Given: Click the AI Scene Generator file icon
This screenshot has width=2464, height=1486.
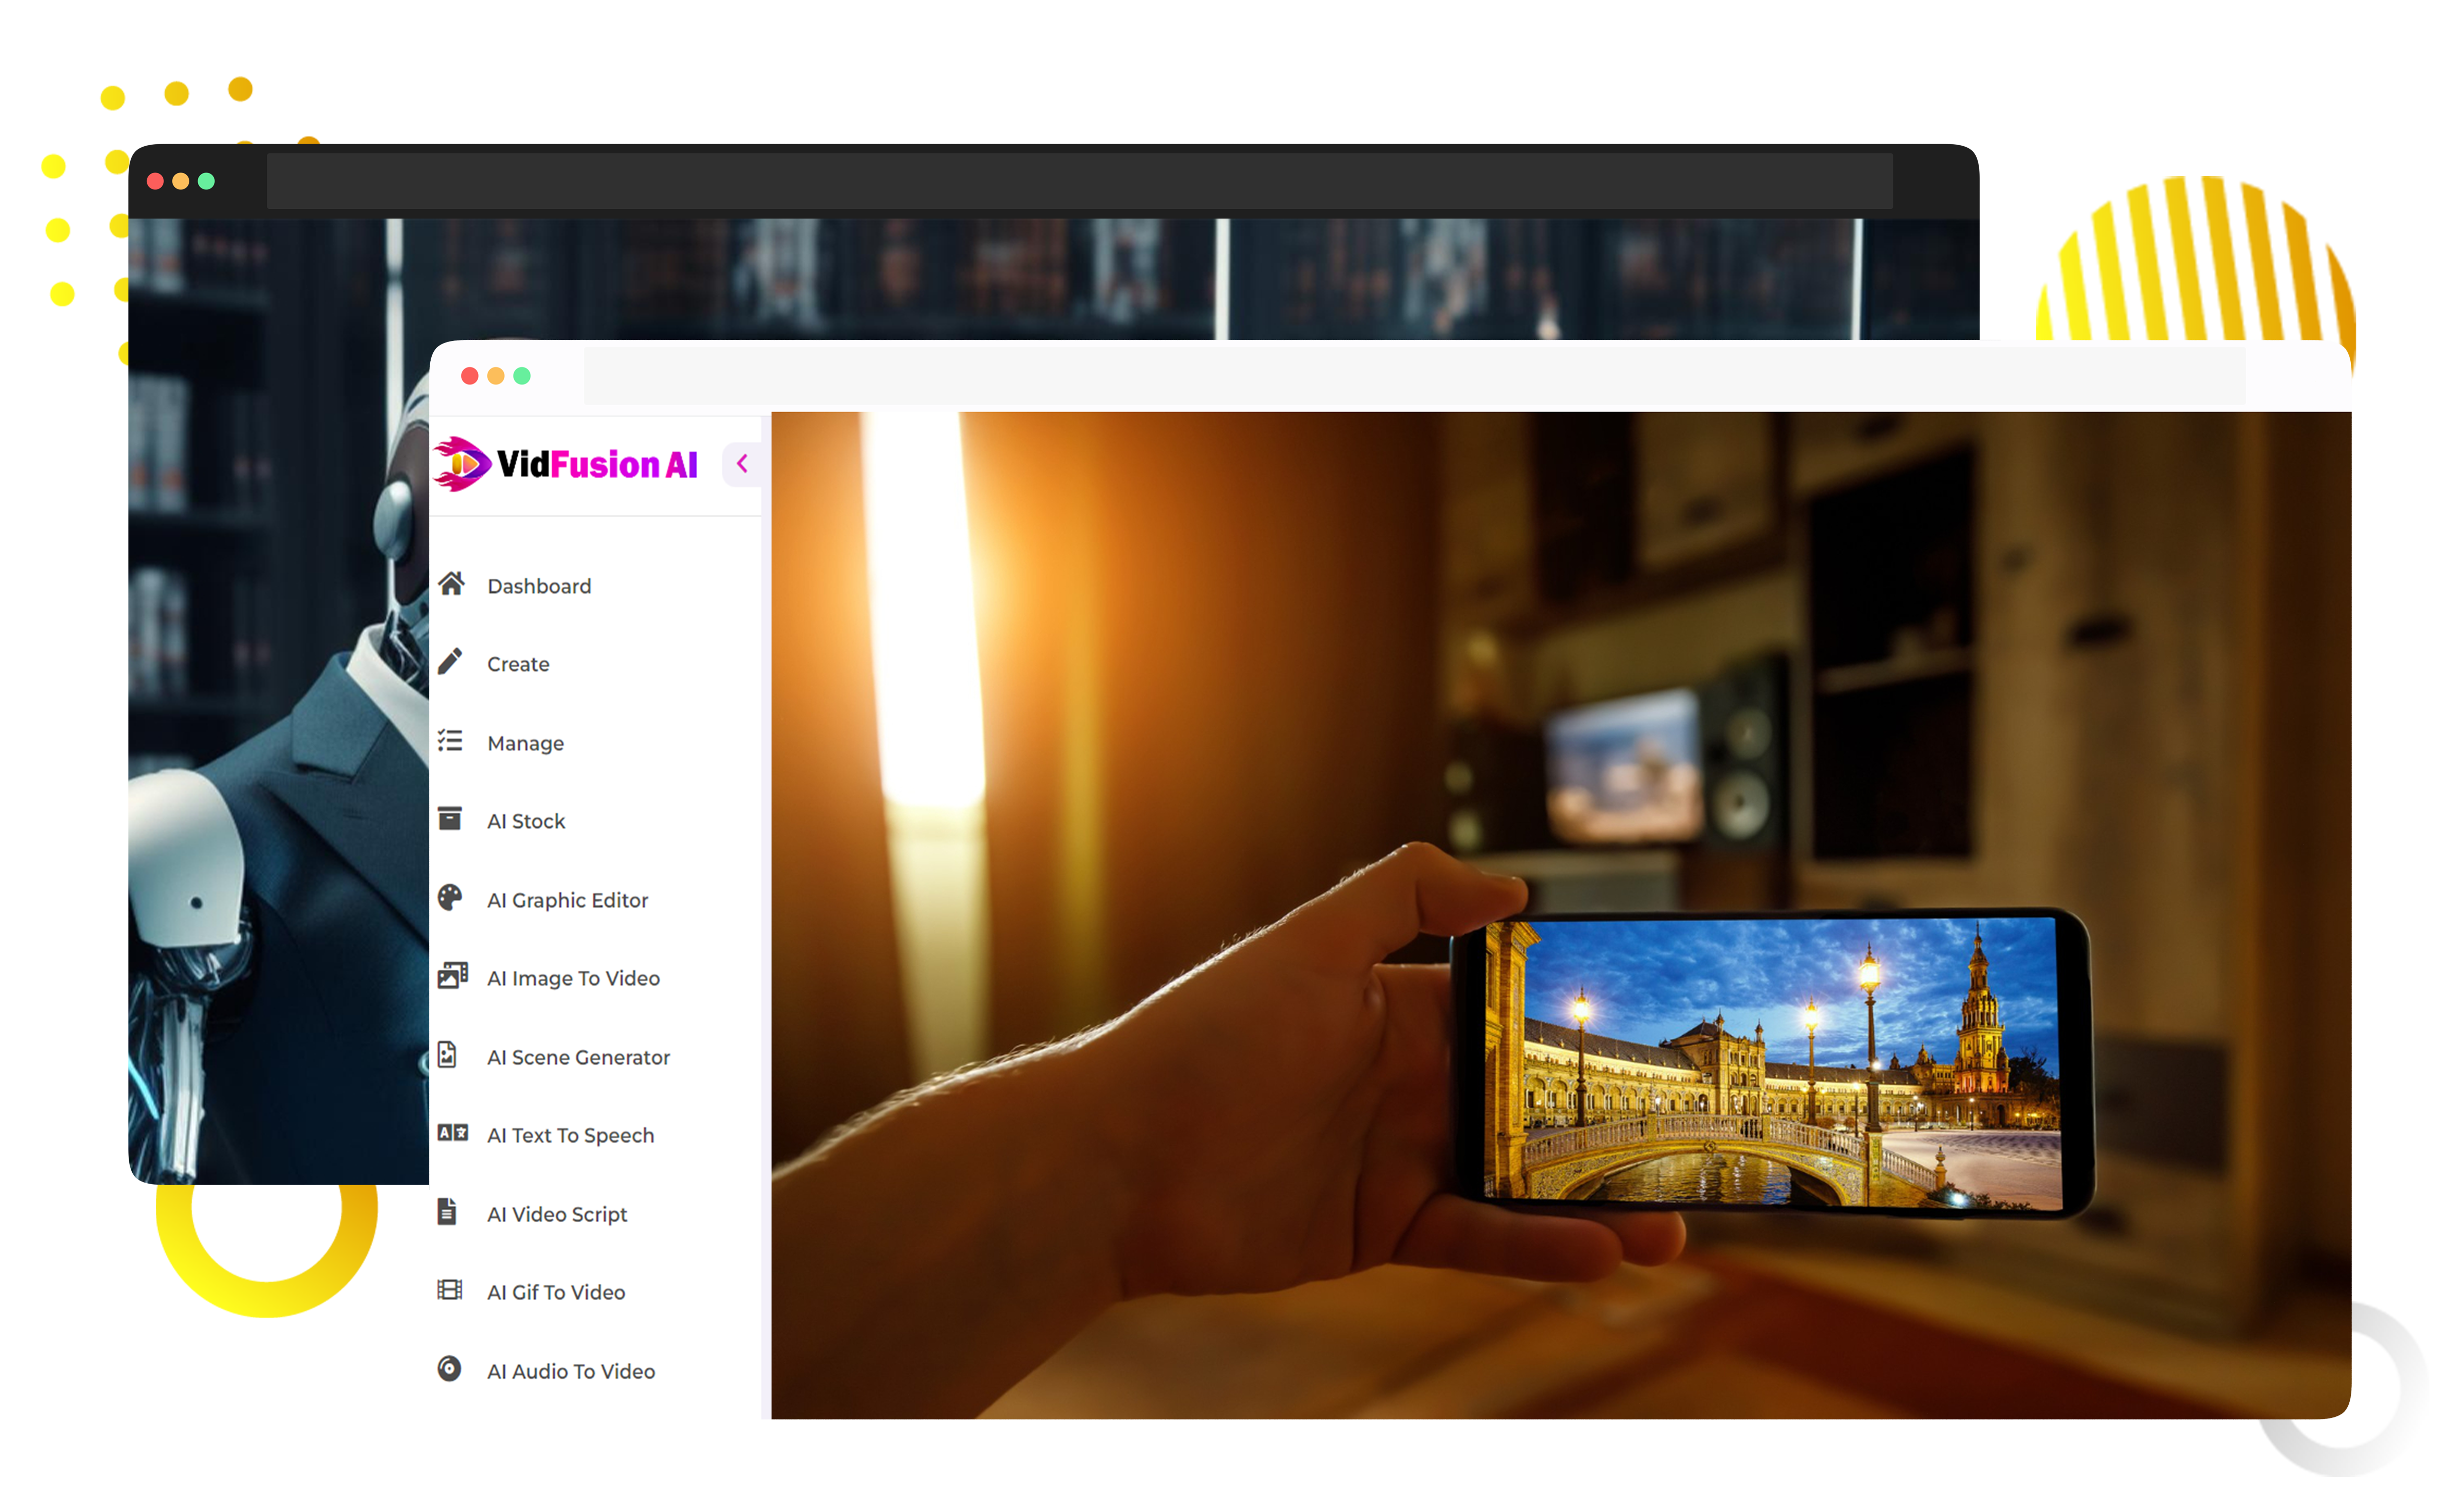Looking at the screenshot, I should (x=448, y=1055).
